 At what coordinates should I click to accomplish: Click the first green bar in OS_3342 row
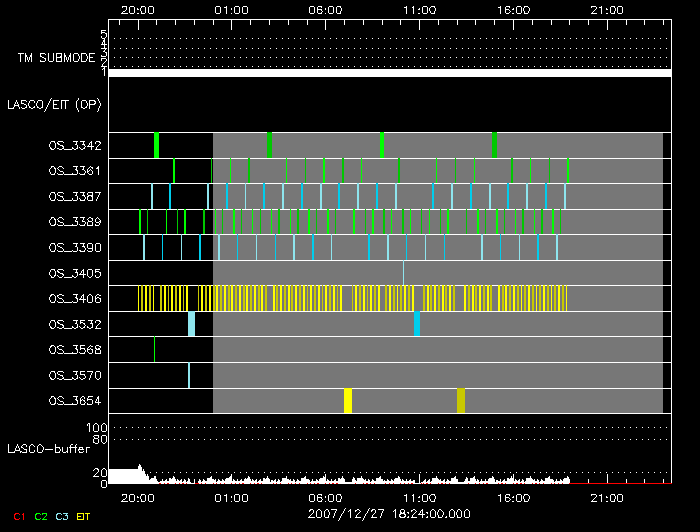click(156, 145)
